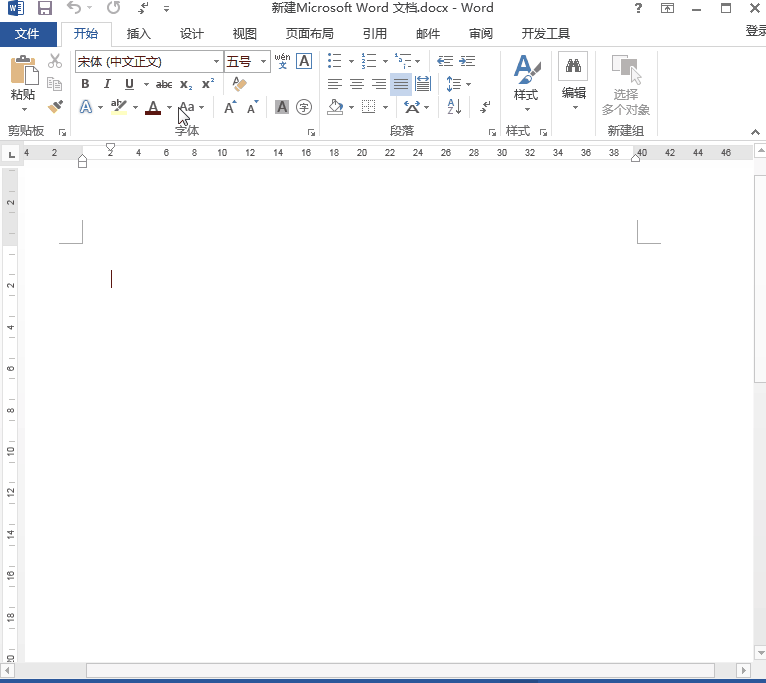Click the 文件 file button
Image resolution: width=766 pixels, height=683 pixels.
coord(27,33)
